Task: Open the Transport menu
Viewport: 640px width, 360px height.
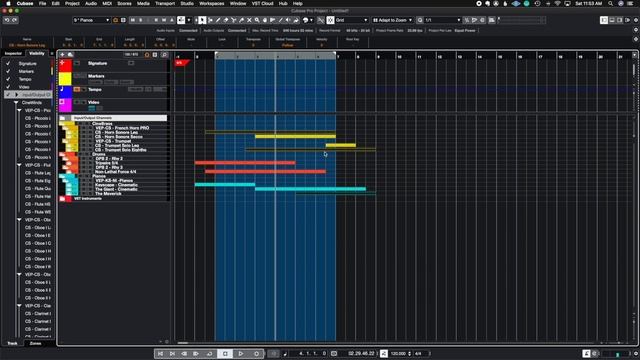Action: click(165, 3)
